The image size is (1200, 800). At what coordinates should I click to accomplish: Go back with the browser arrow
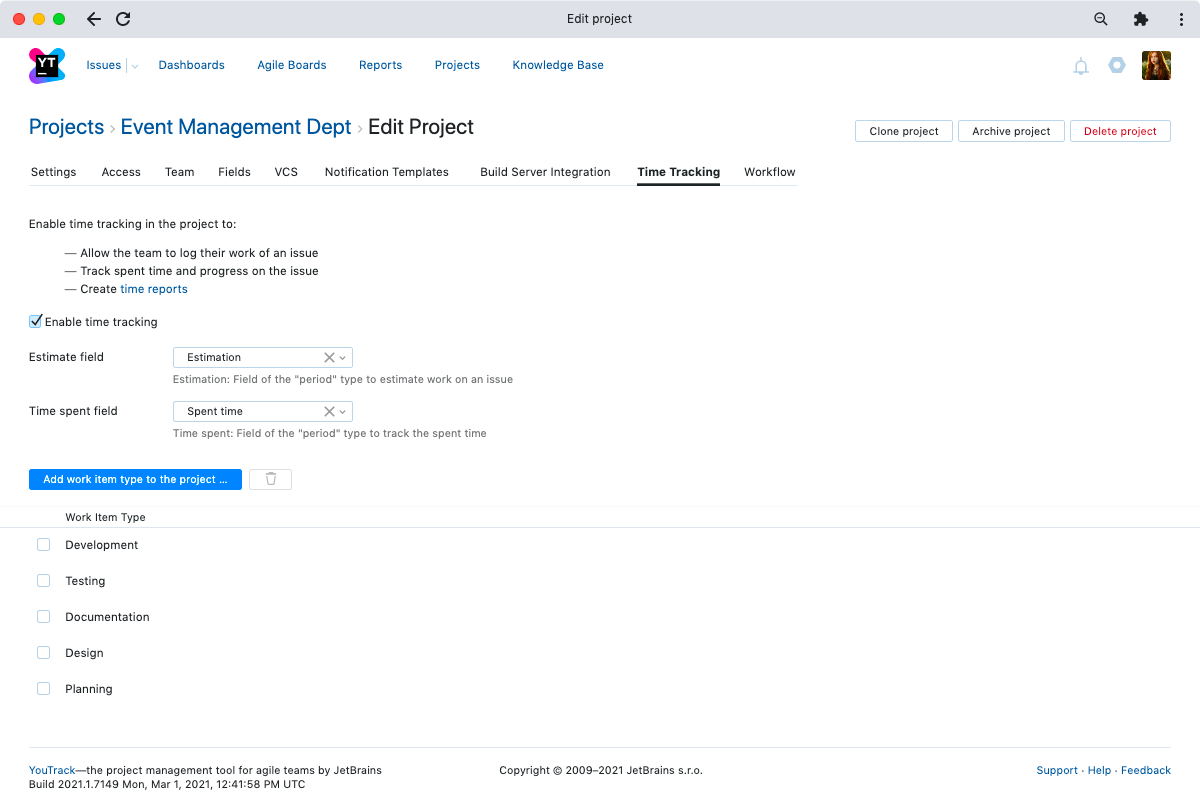tap(93, 19)
